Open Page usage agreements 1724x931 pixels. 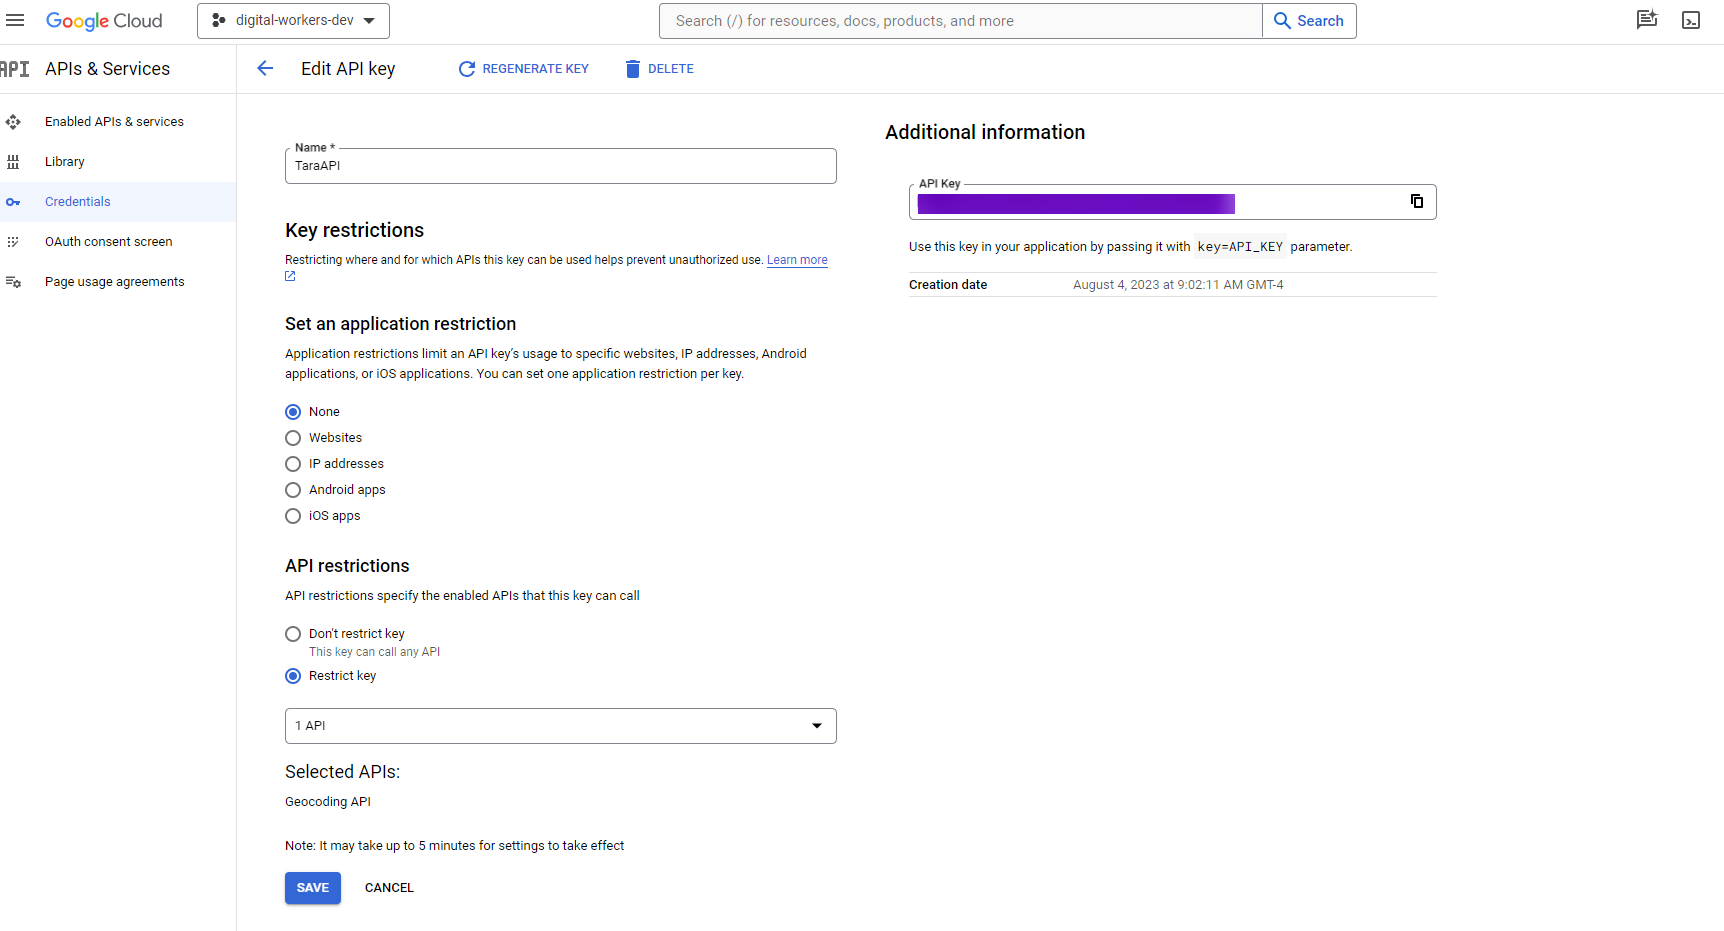[115, 282]
